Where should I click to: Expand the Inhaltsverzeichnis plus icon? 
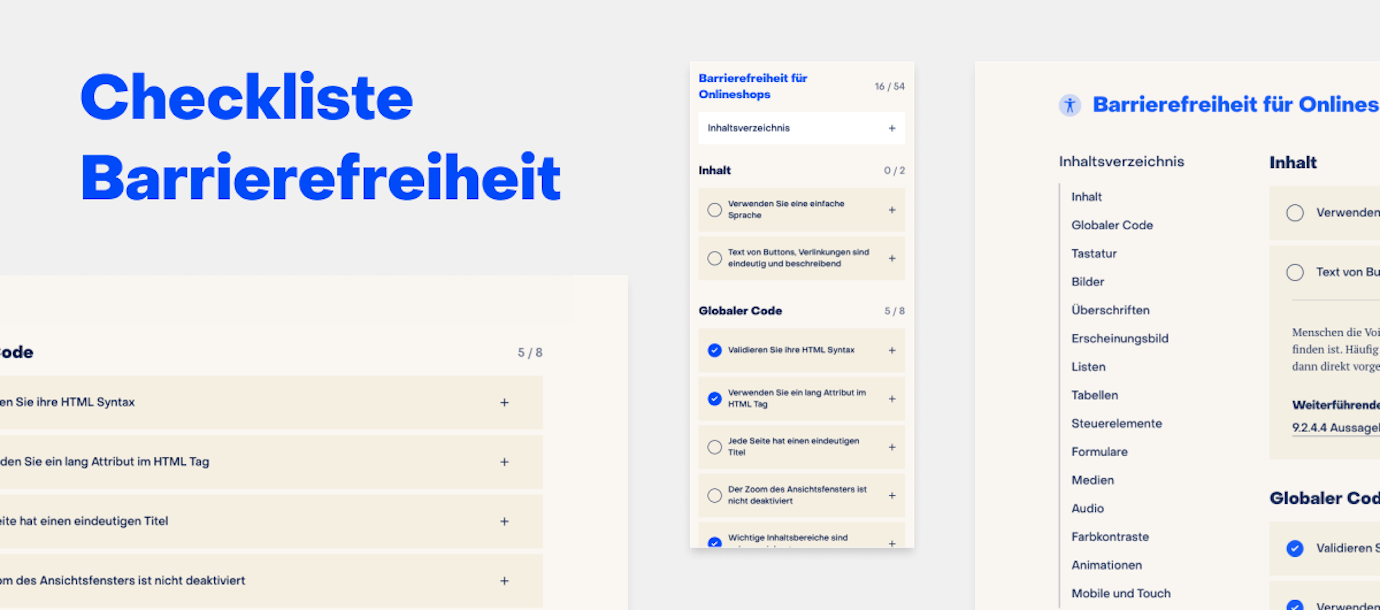coord(892,128)
